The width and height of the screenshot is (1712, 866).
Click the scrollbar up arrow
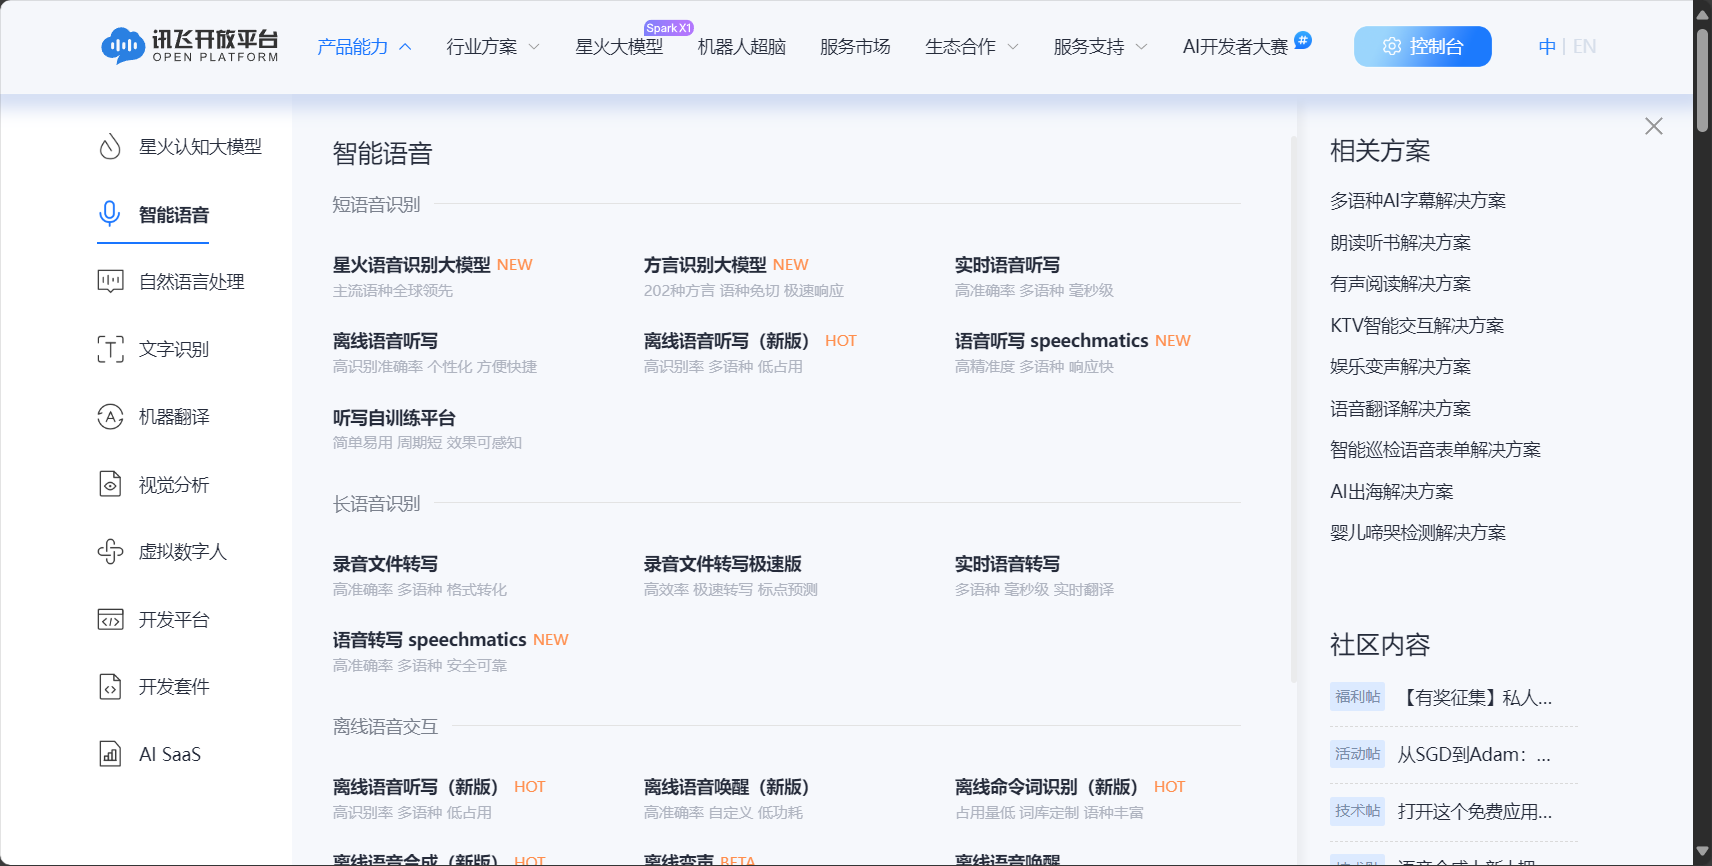tap(1702, 13)
